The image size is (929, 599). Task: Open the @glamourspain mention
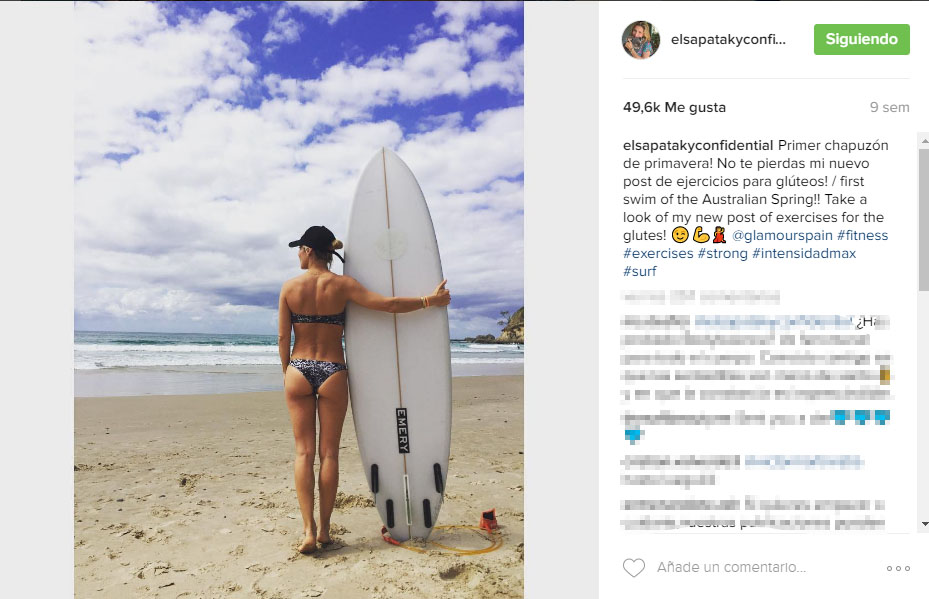(x=782, y=235)
